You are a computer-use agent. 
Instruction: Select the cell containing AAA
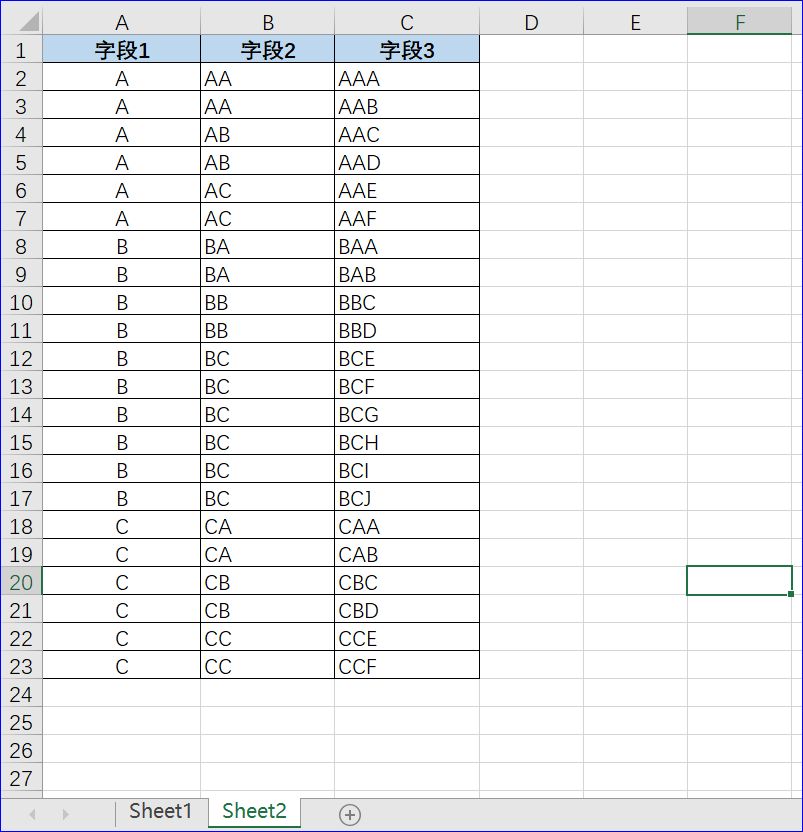(x=407, y=78)
